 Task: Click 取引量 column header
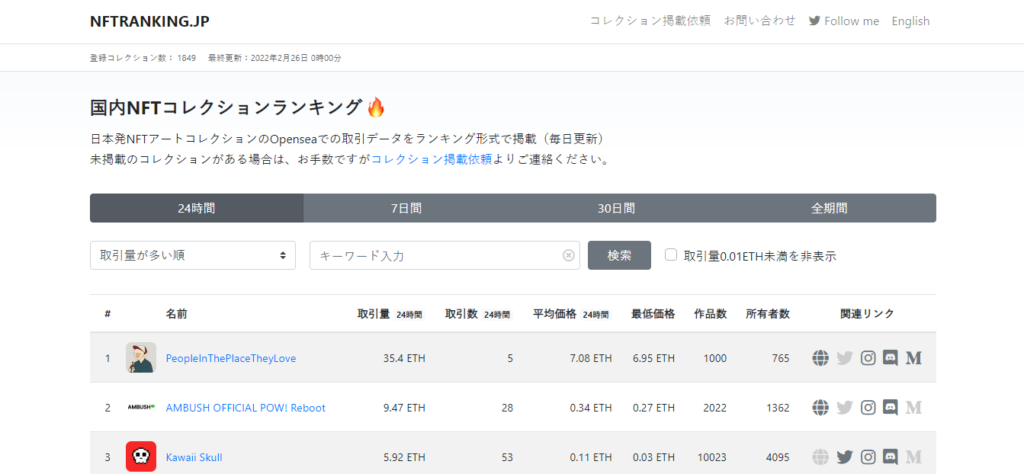point(390,314)
